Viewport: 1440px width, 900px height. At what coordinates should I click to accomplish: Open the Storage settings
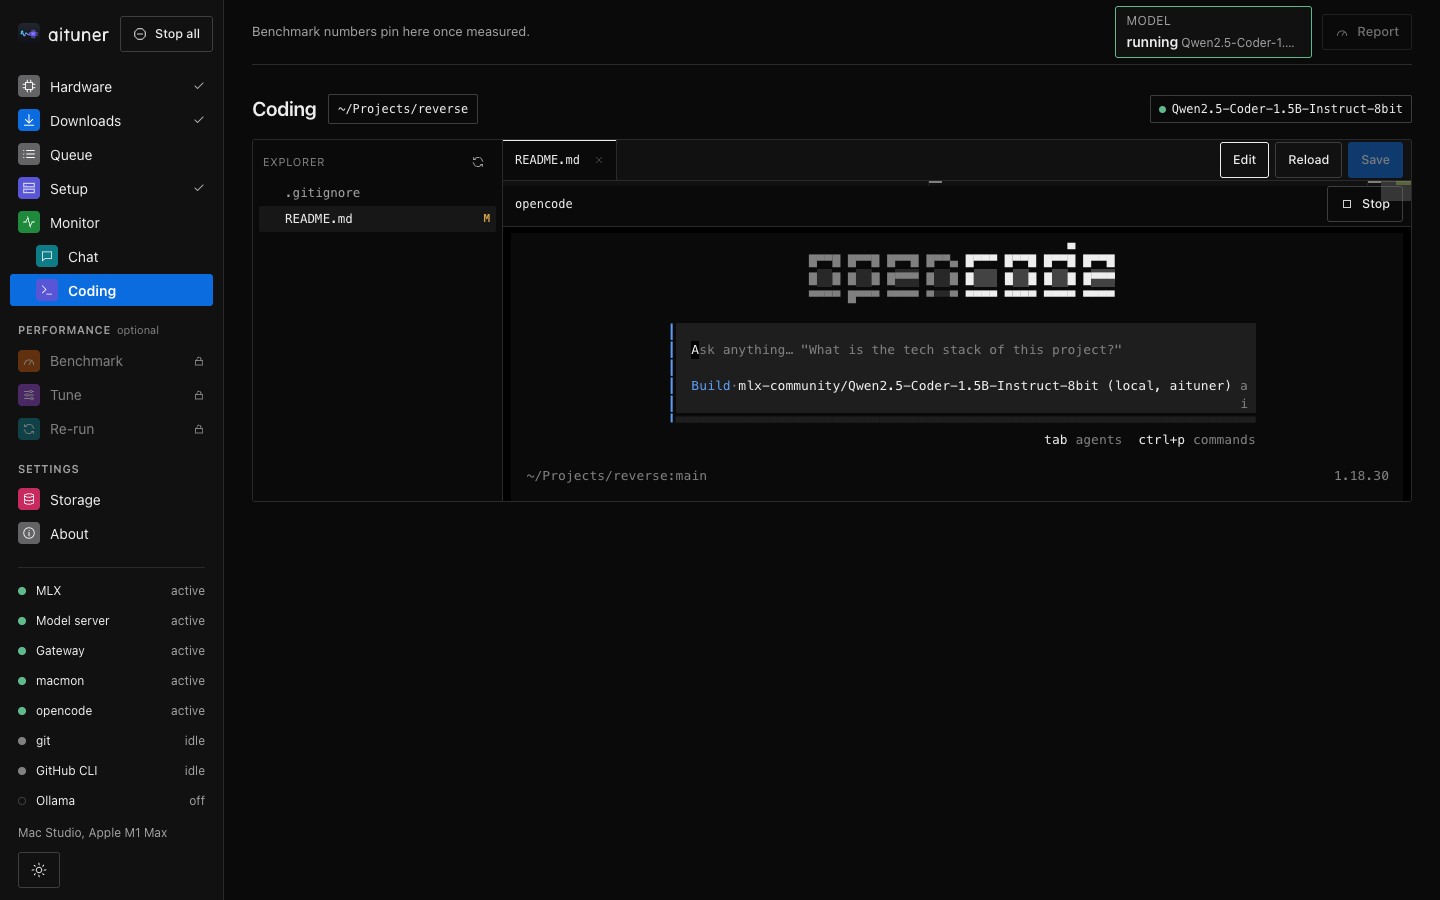[x=111, y=500]
